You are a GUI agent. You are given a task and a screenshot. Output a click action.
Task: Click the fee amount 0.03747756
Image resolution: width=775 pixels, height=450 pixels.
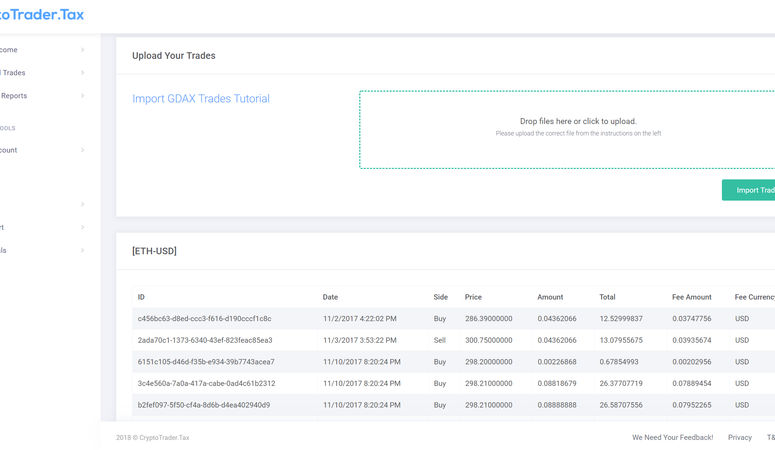[x=691, y=318]
